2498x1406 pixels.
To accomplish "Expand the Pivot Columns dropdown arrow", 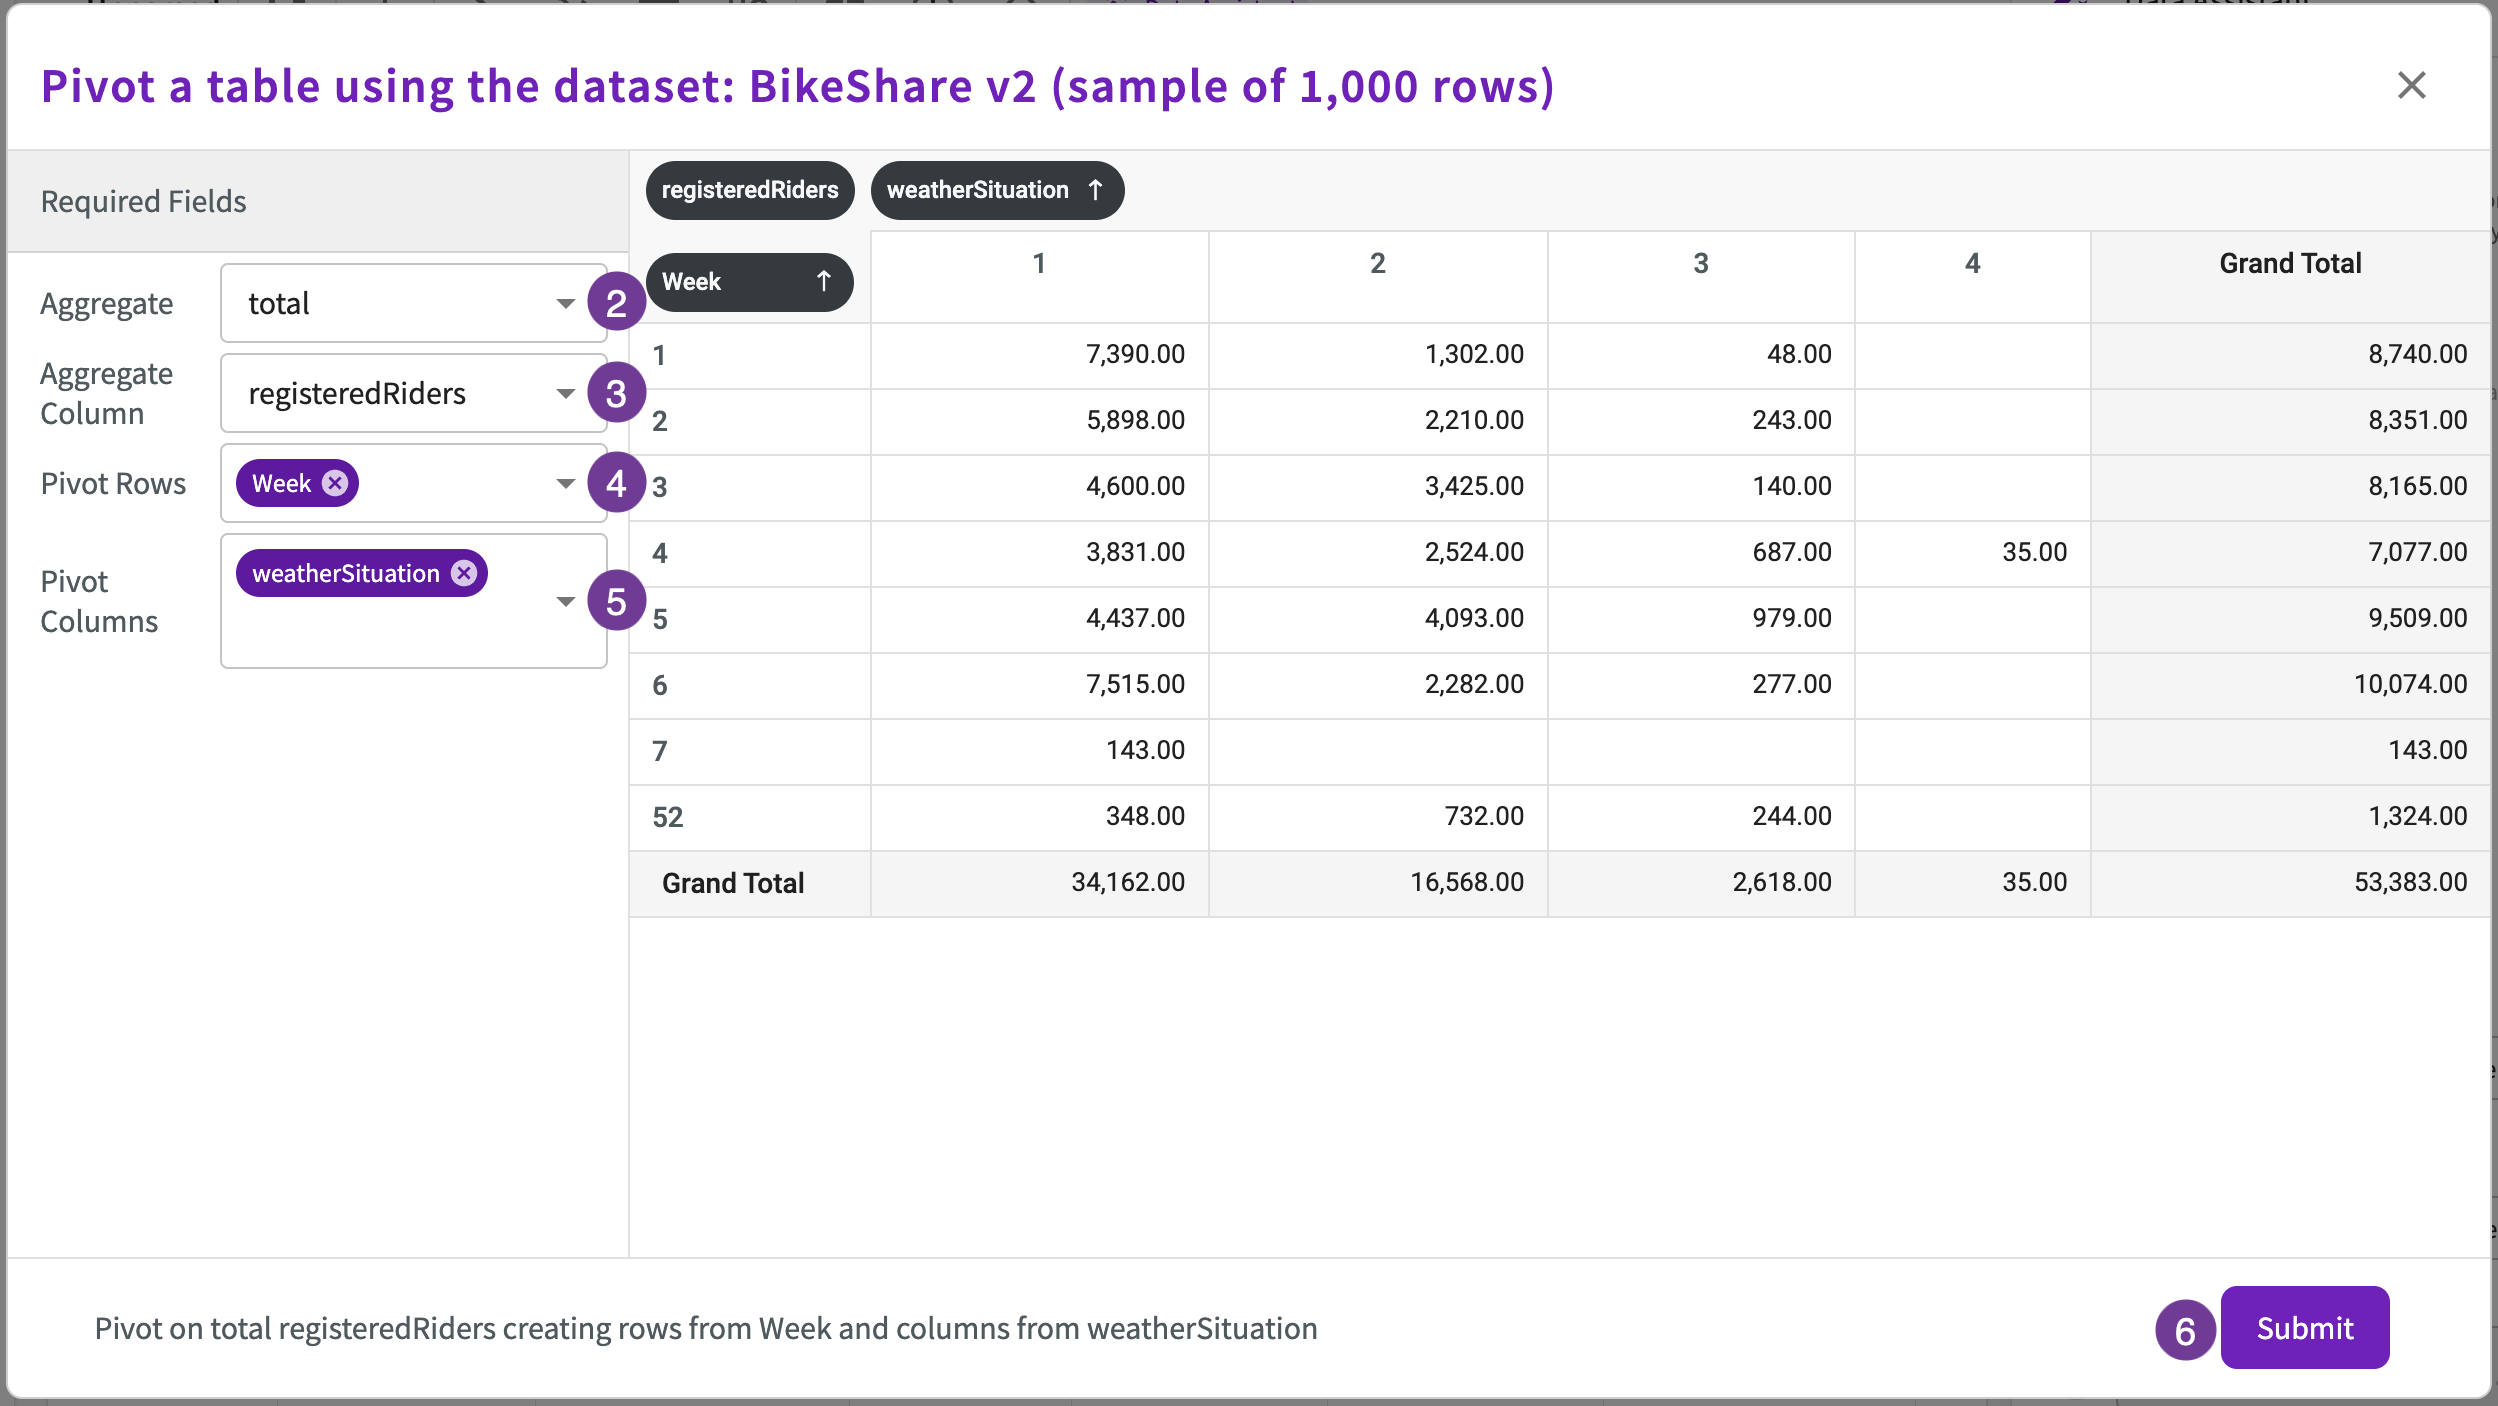I will tap(565, 601).
